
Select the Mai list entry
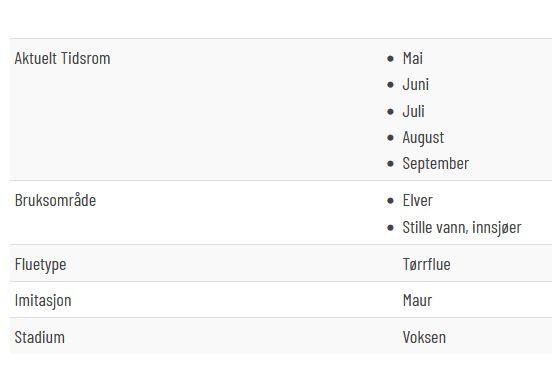coord(413,58)
